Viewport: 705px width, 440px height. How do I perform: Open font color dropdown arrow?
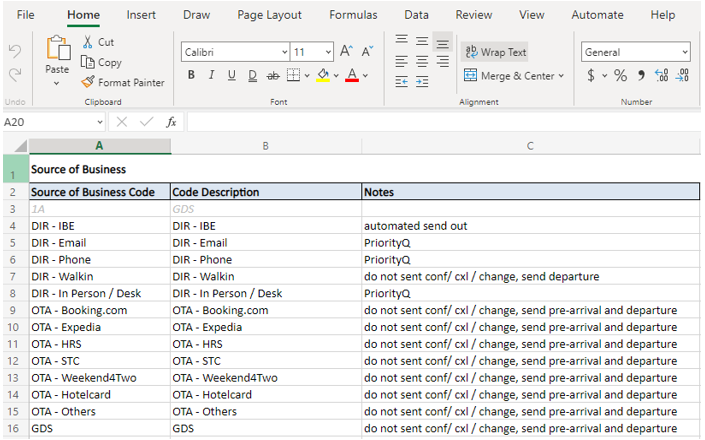click(x=366, y=76)
